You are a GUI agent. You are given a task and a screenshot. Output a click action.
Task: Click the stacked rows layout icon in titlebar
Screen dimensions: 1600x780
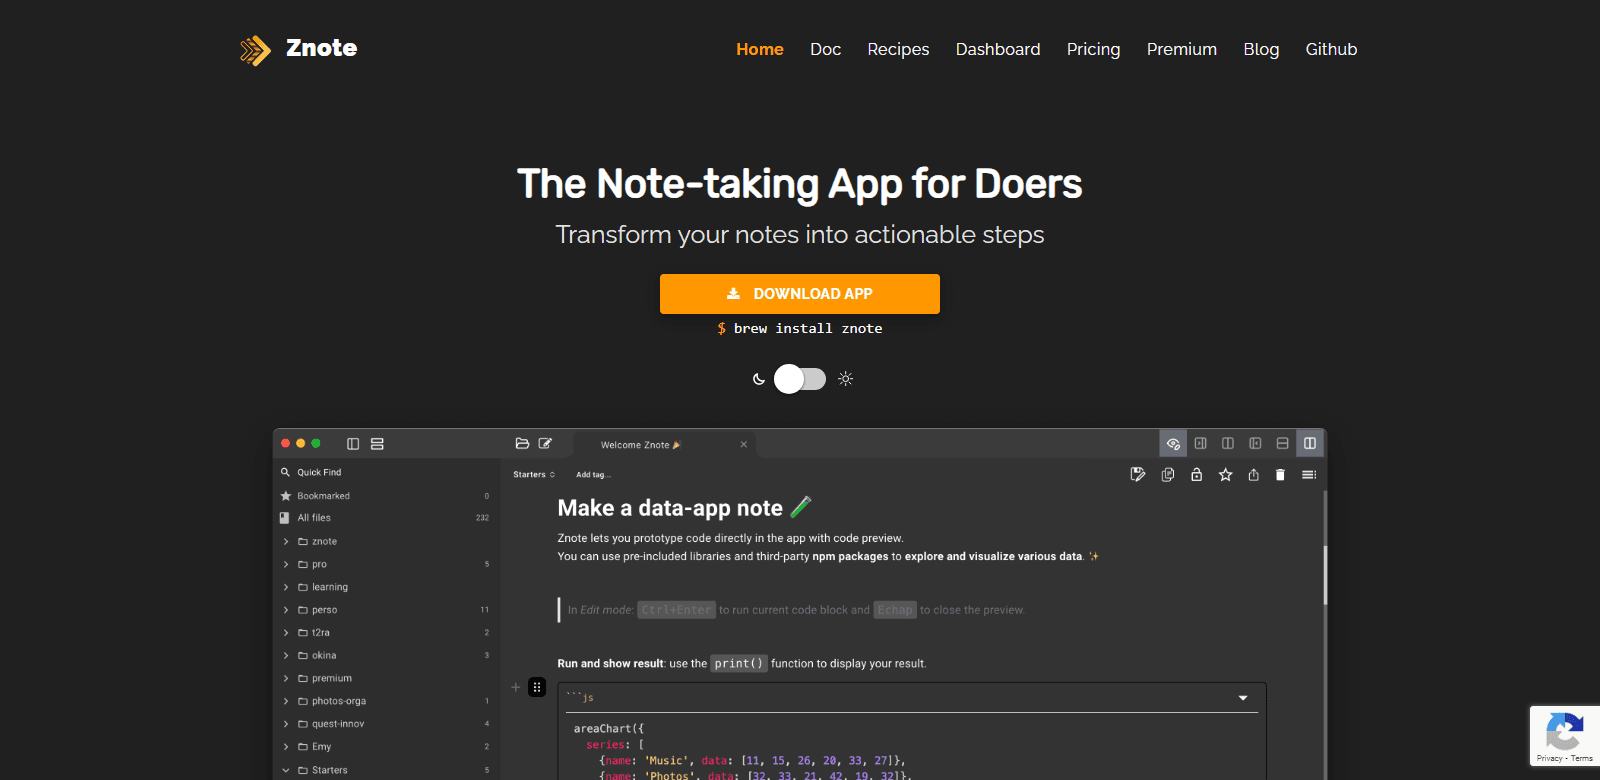tap(377, 444)
